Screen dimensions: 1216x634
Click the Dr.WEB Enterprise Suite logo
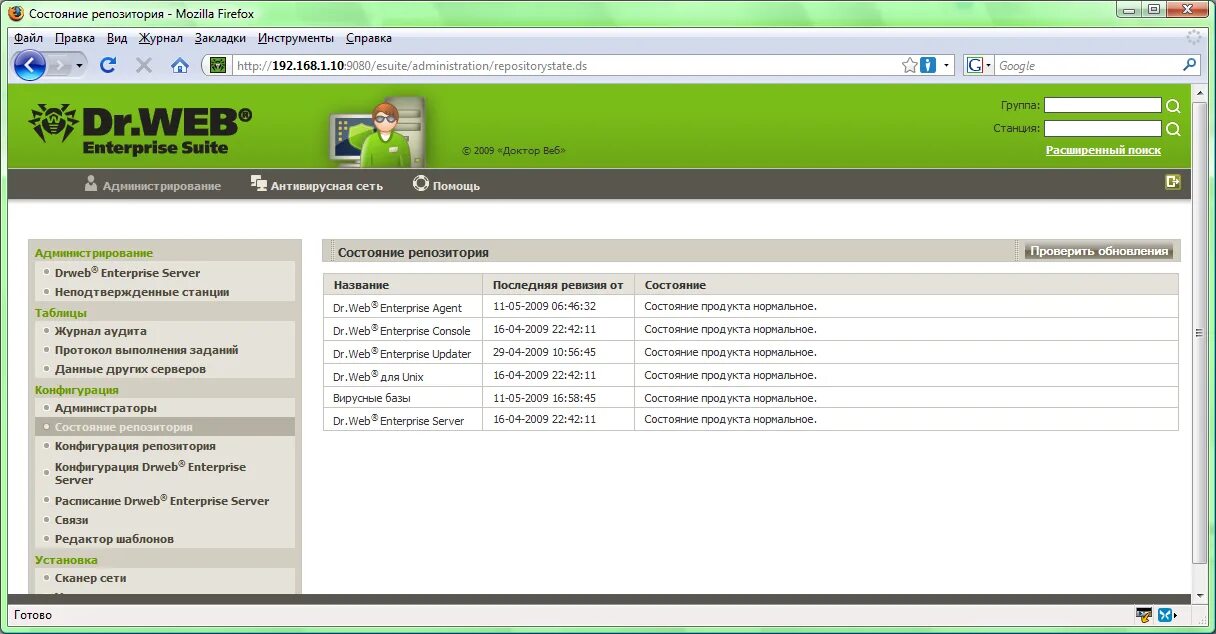(x=140, y=129)
